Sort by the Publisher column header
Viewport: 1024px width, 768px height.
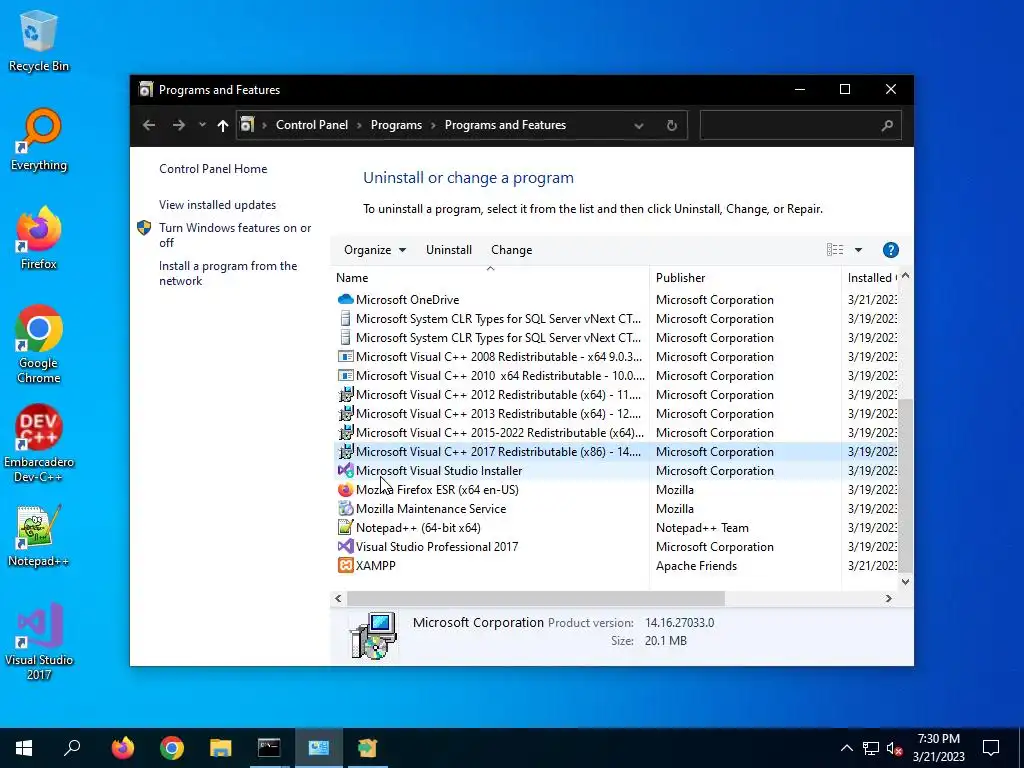tap(745, 278)
